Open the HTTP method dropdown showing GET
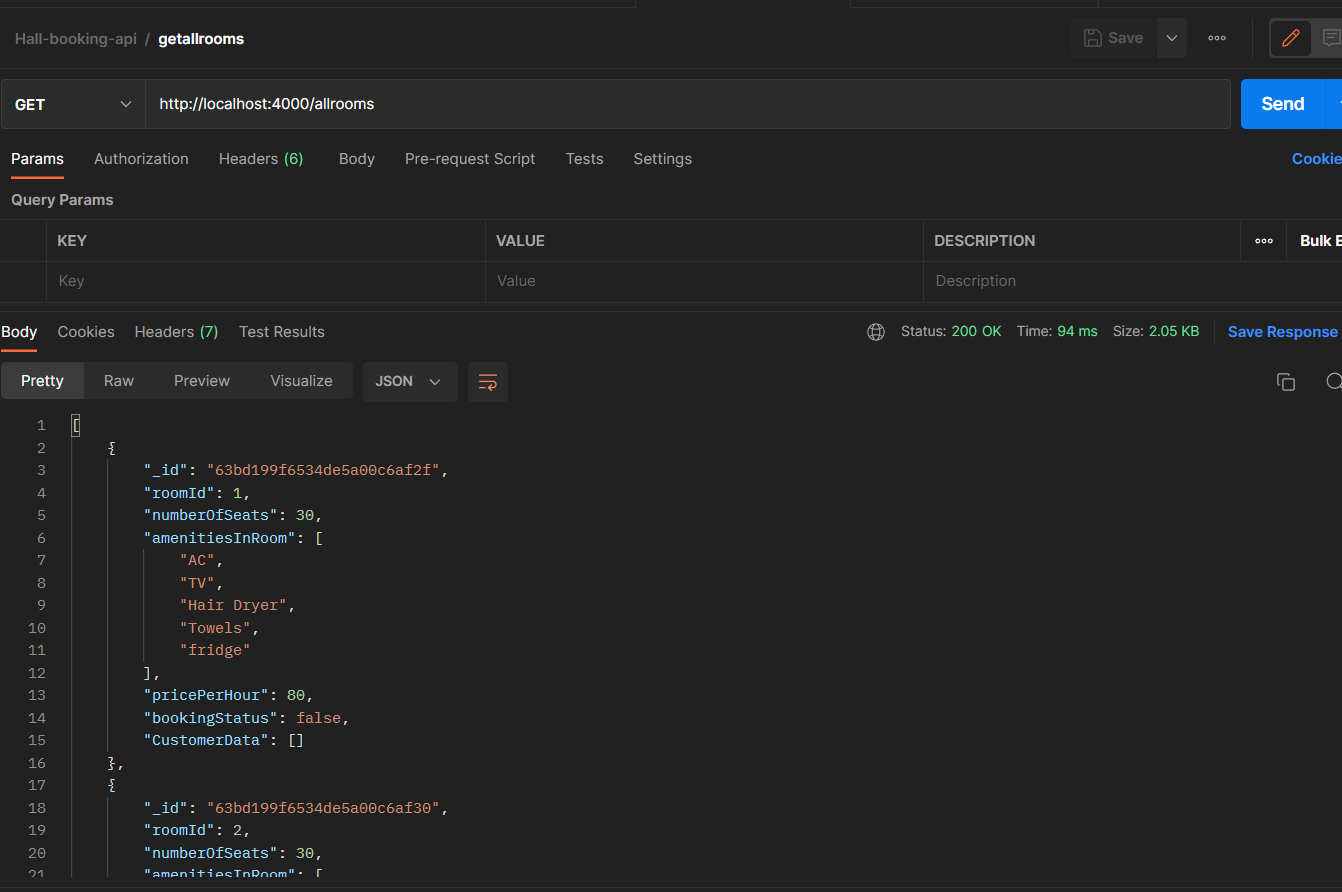The width and height of the screenshot is (1342, 892). [x=72, y=103]
